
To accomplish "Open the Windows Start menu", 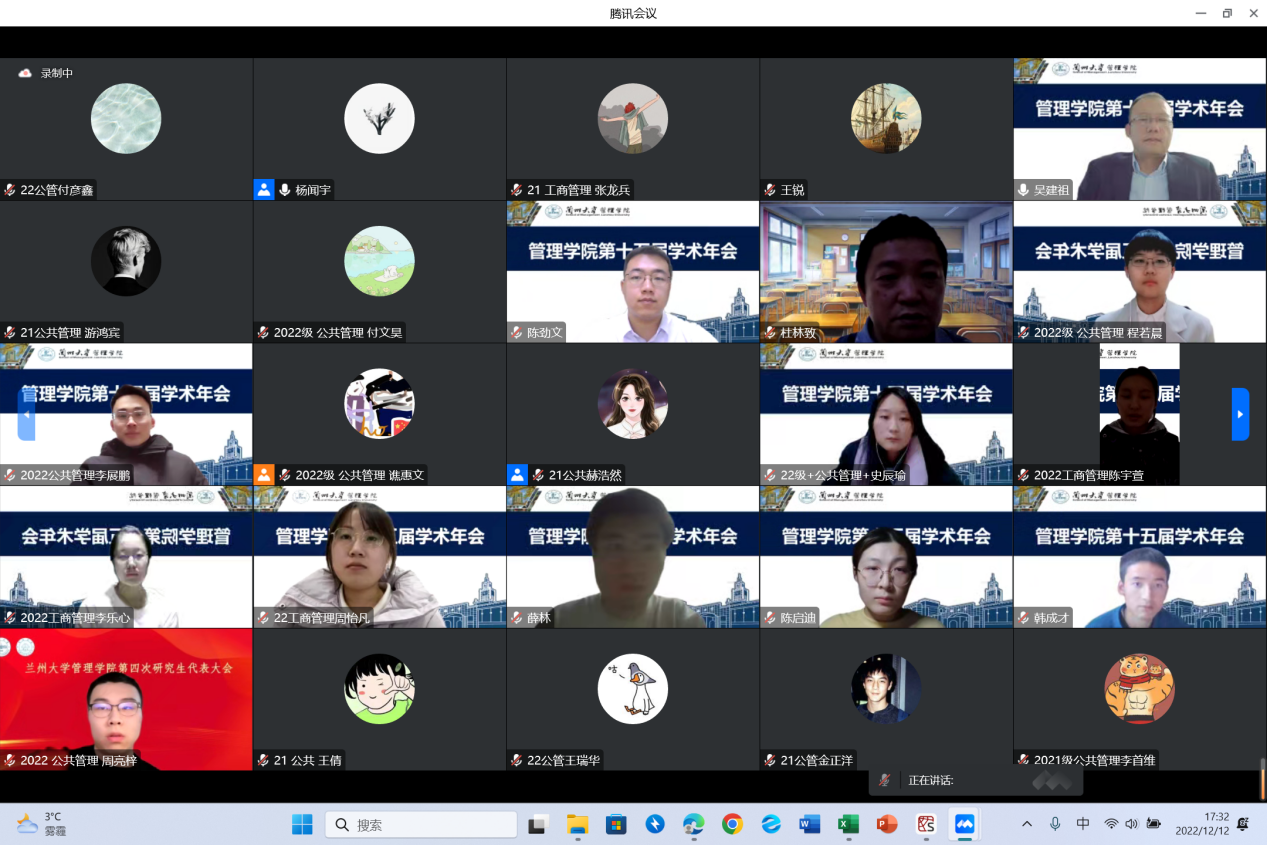I will (x=302, y=824).
